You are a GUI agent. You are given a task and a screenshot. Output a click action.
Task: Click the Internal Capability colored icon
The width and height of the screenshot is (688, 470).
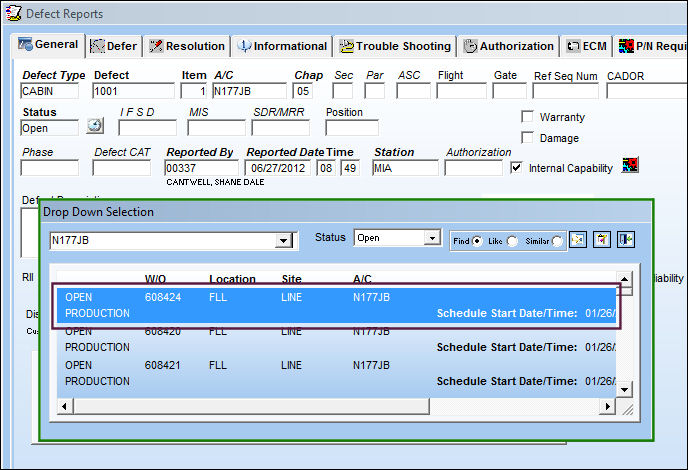tap(630, 165)
